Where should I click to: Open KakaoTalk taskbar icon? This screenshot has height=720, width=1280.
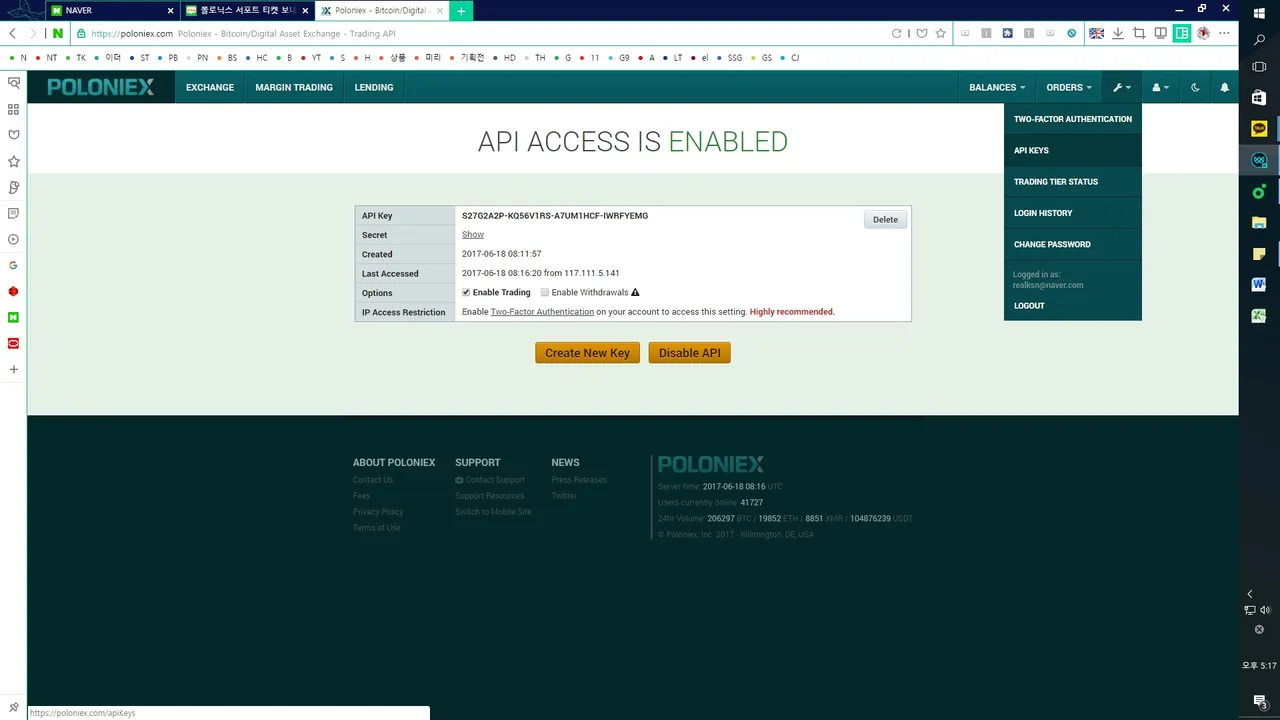1259,129
